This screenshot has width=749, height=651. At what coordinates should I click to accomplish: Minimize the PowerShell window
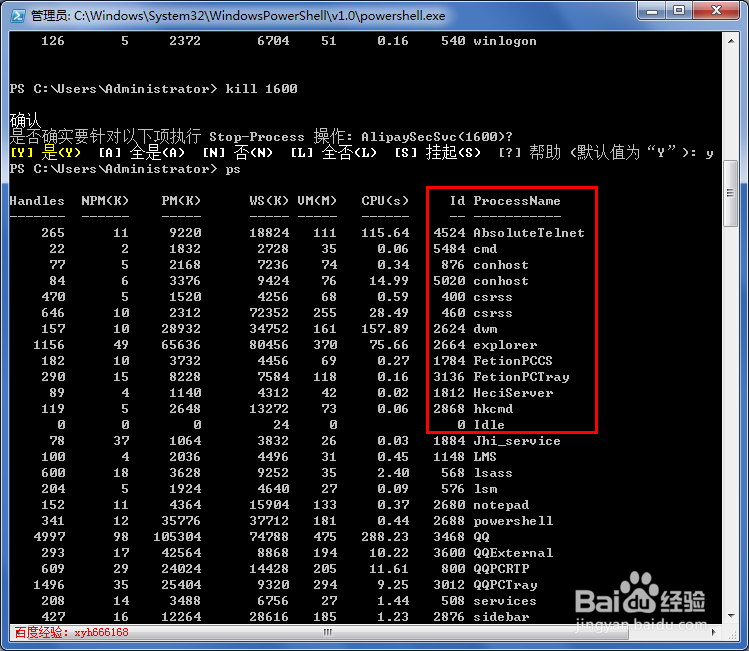pos(653,11)
